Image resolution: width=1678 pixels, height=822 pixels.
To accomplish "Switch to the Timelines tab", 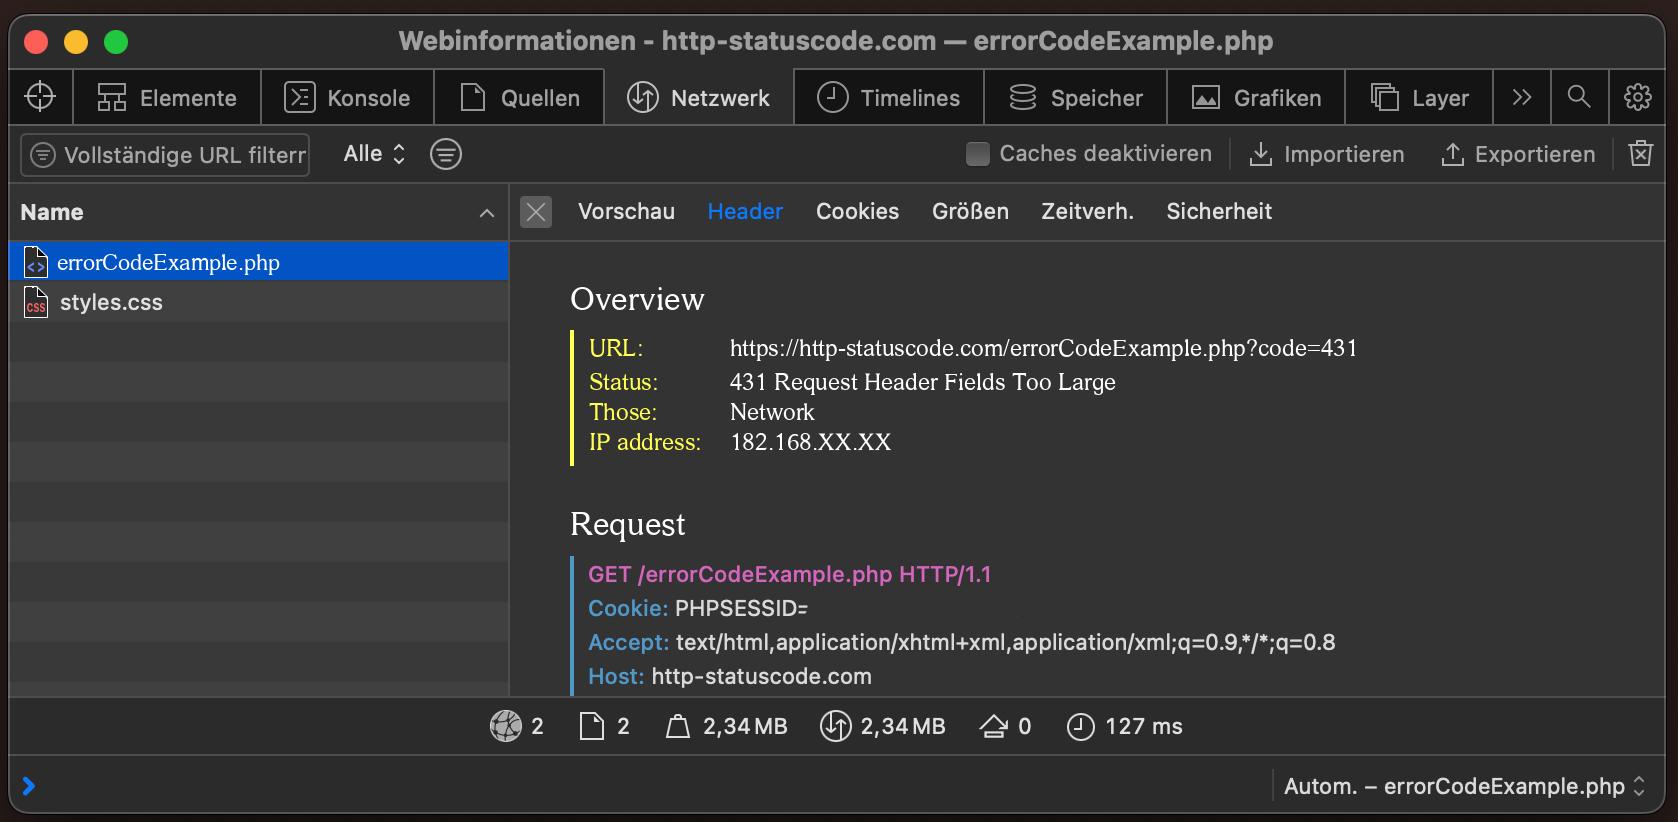I will [889, 97].
